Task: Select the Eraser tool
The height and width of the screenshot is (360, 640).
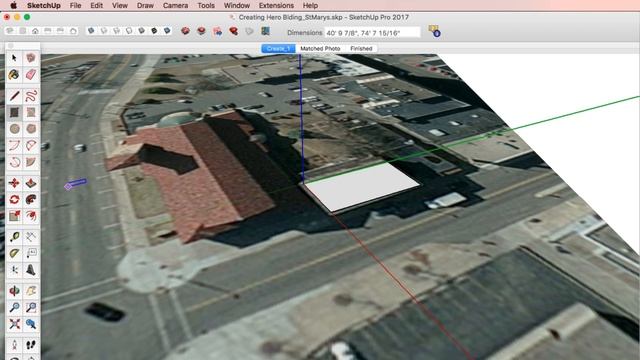Action: coord(31,75)
